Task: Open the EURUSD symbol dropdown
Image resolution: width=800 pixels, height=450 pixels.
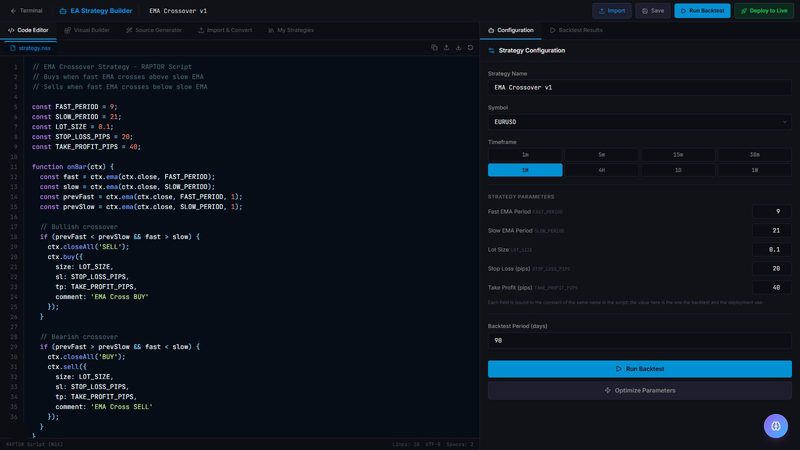Action: tap(639, 122)
